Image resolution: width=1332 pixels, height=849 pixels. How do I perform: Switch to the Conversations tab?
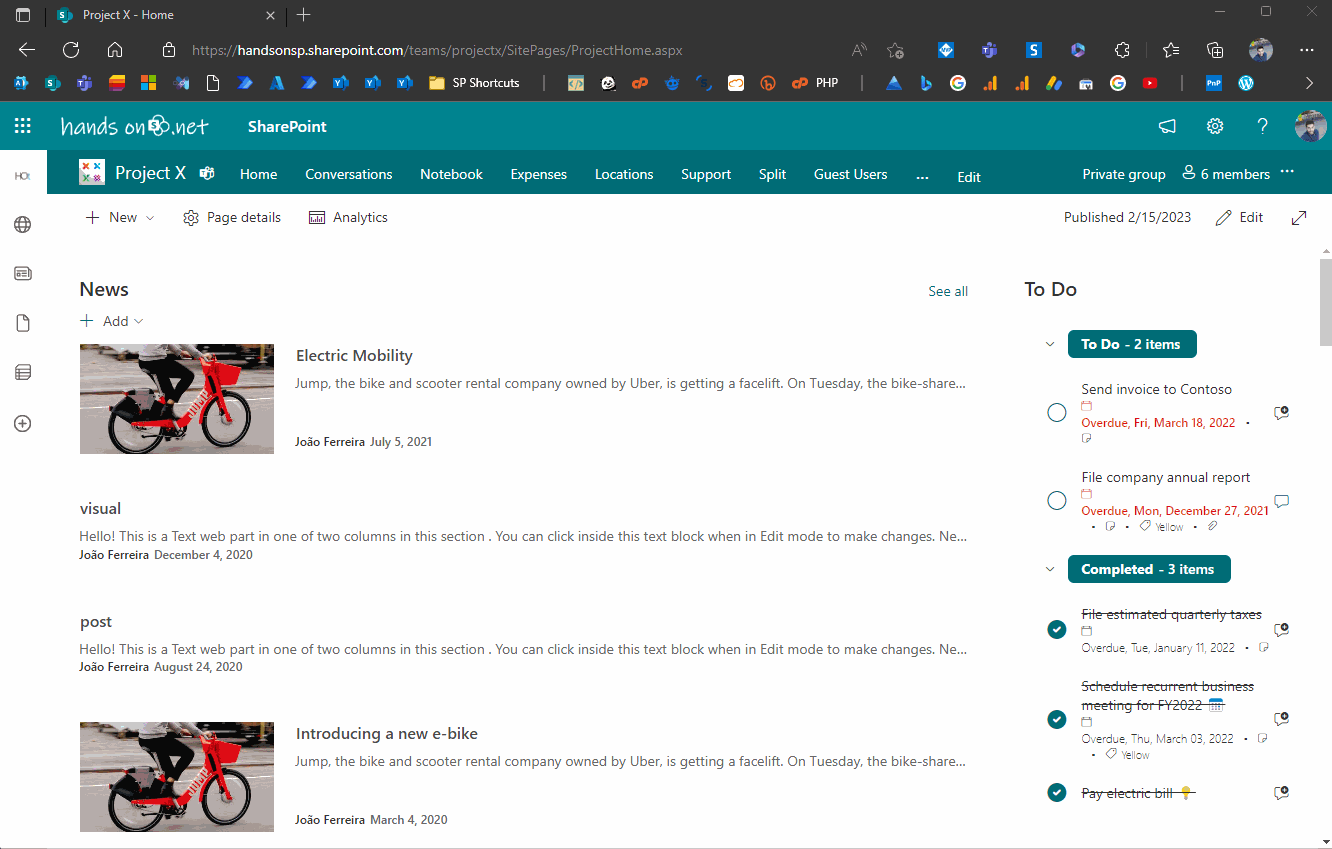click(348, 173)
